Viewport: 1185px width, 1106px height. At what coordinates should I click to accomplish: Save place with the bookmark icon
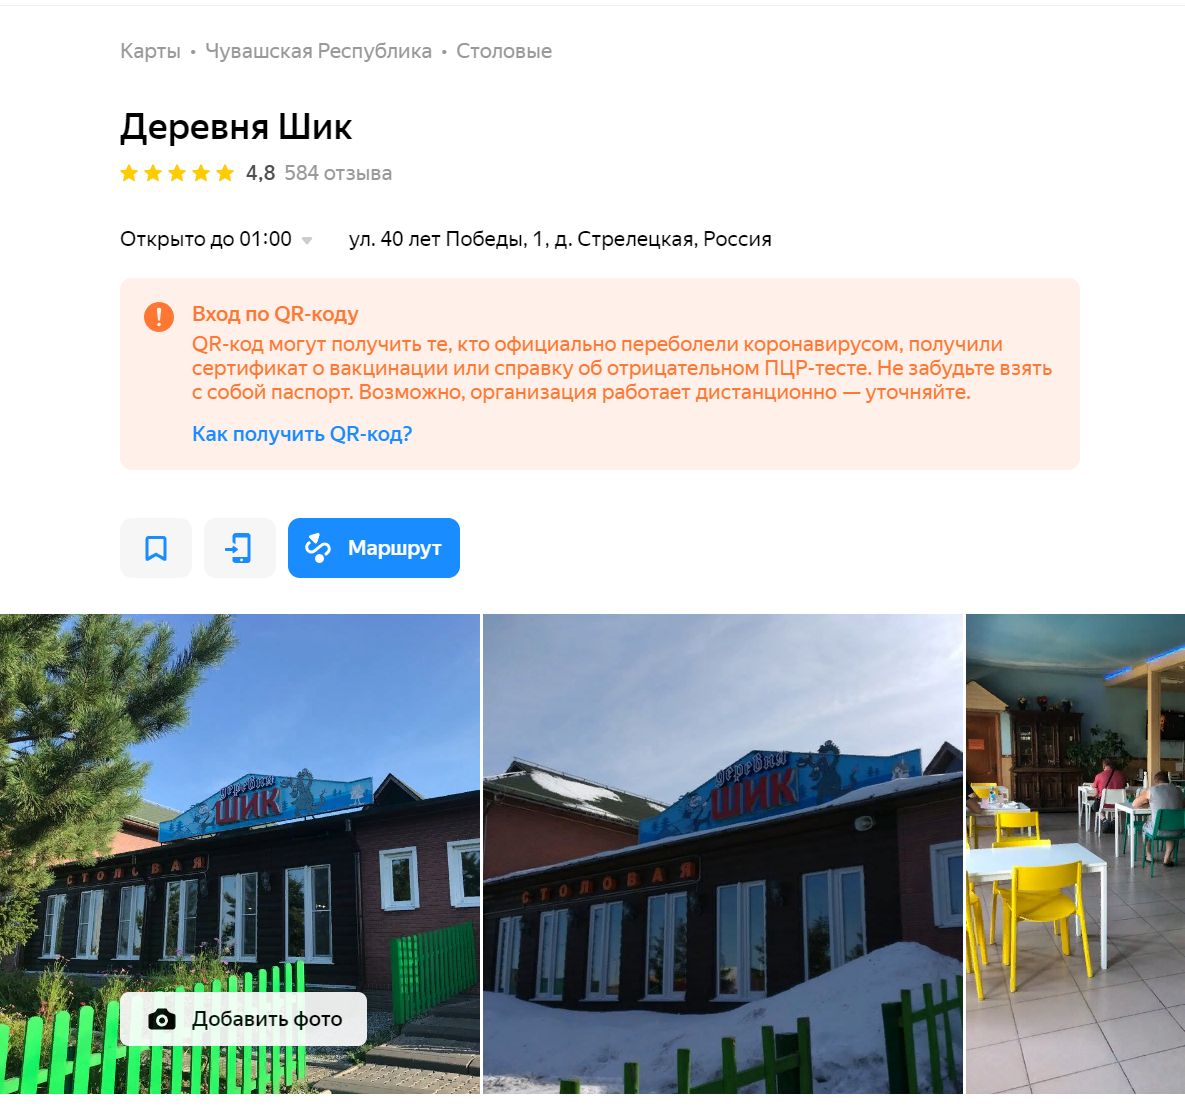point(156,548)
